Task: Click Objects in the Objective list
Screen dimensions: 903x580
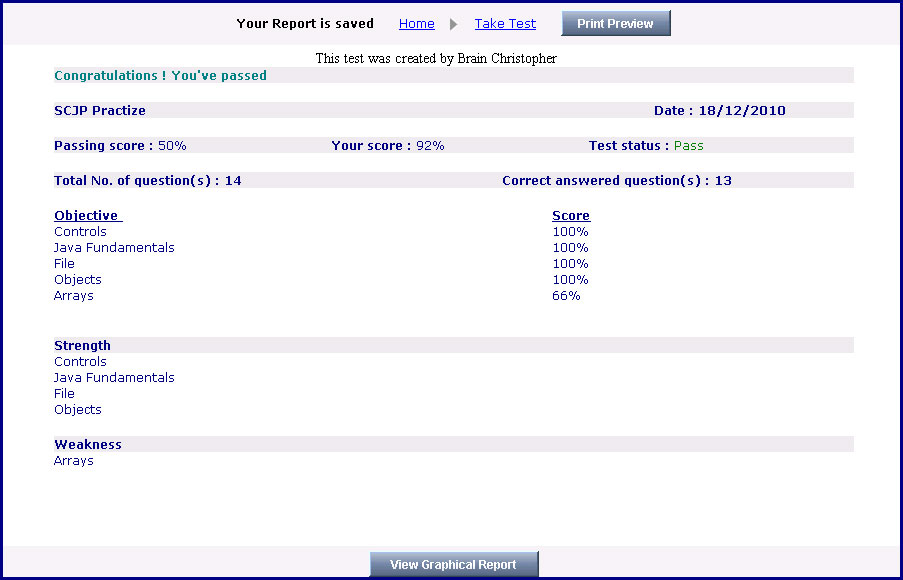Action: (78, 280)
